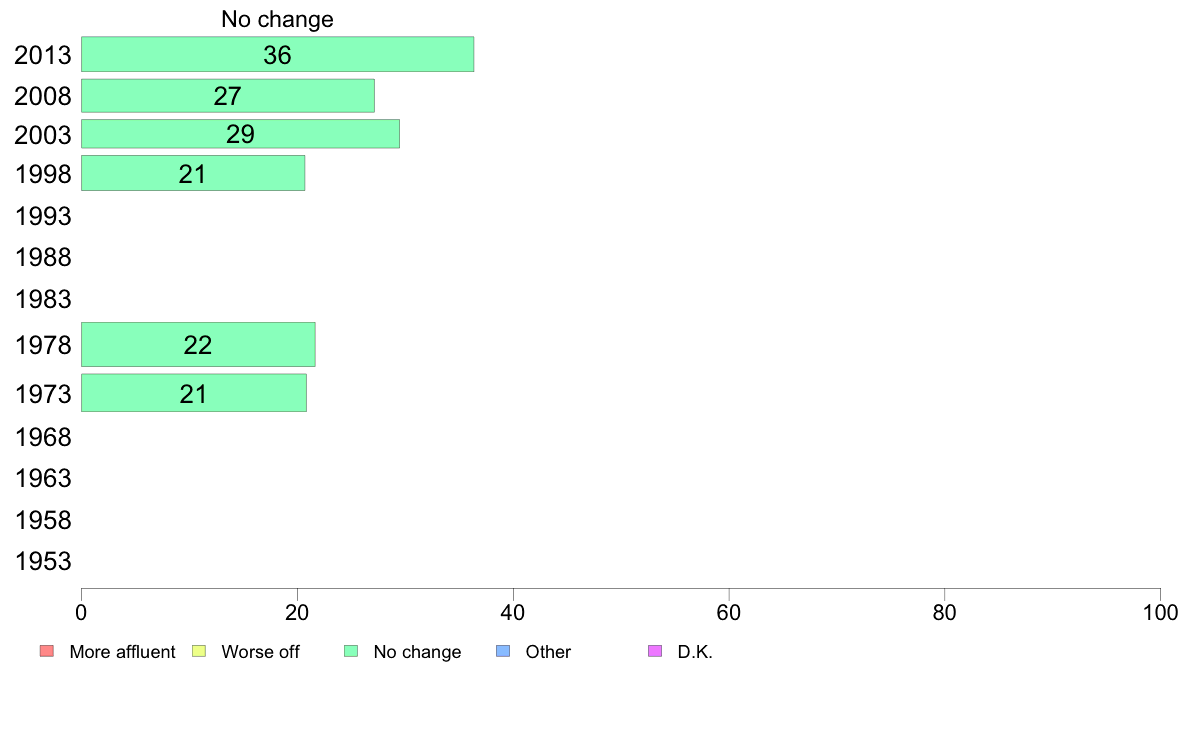Select the 2008 bar showing 27
The height and width of the screenshot is (736, 1188).
[227, 96]
